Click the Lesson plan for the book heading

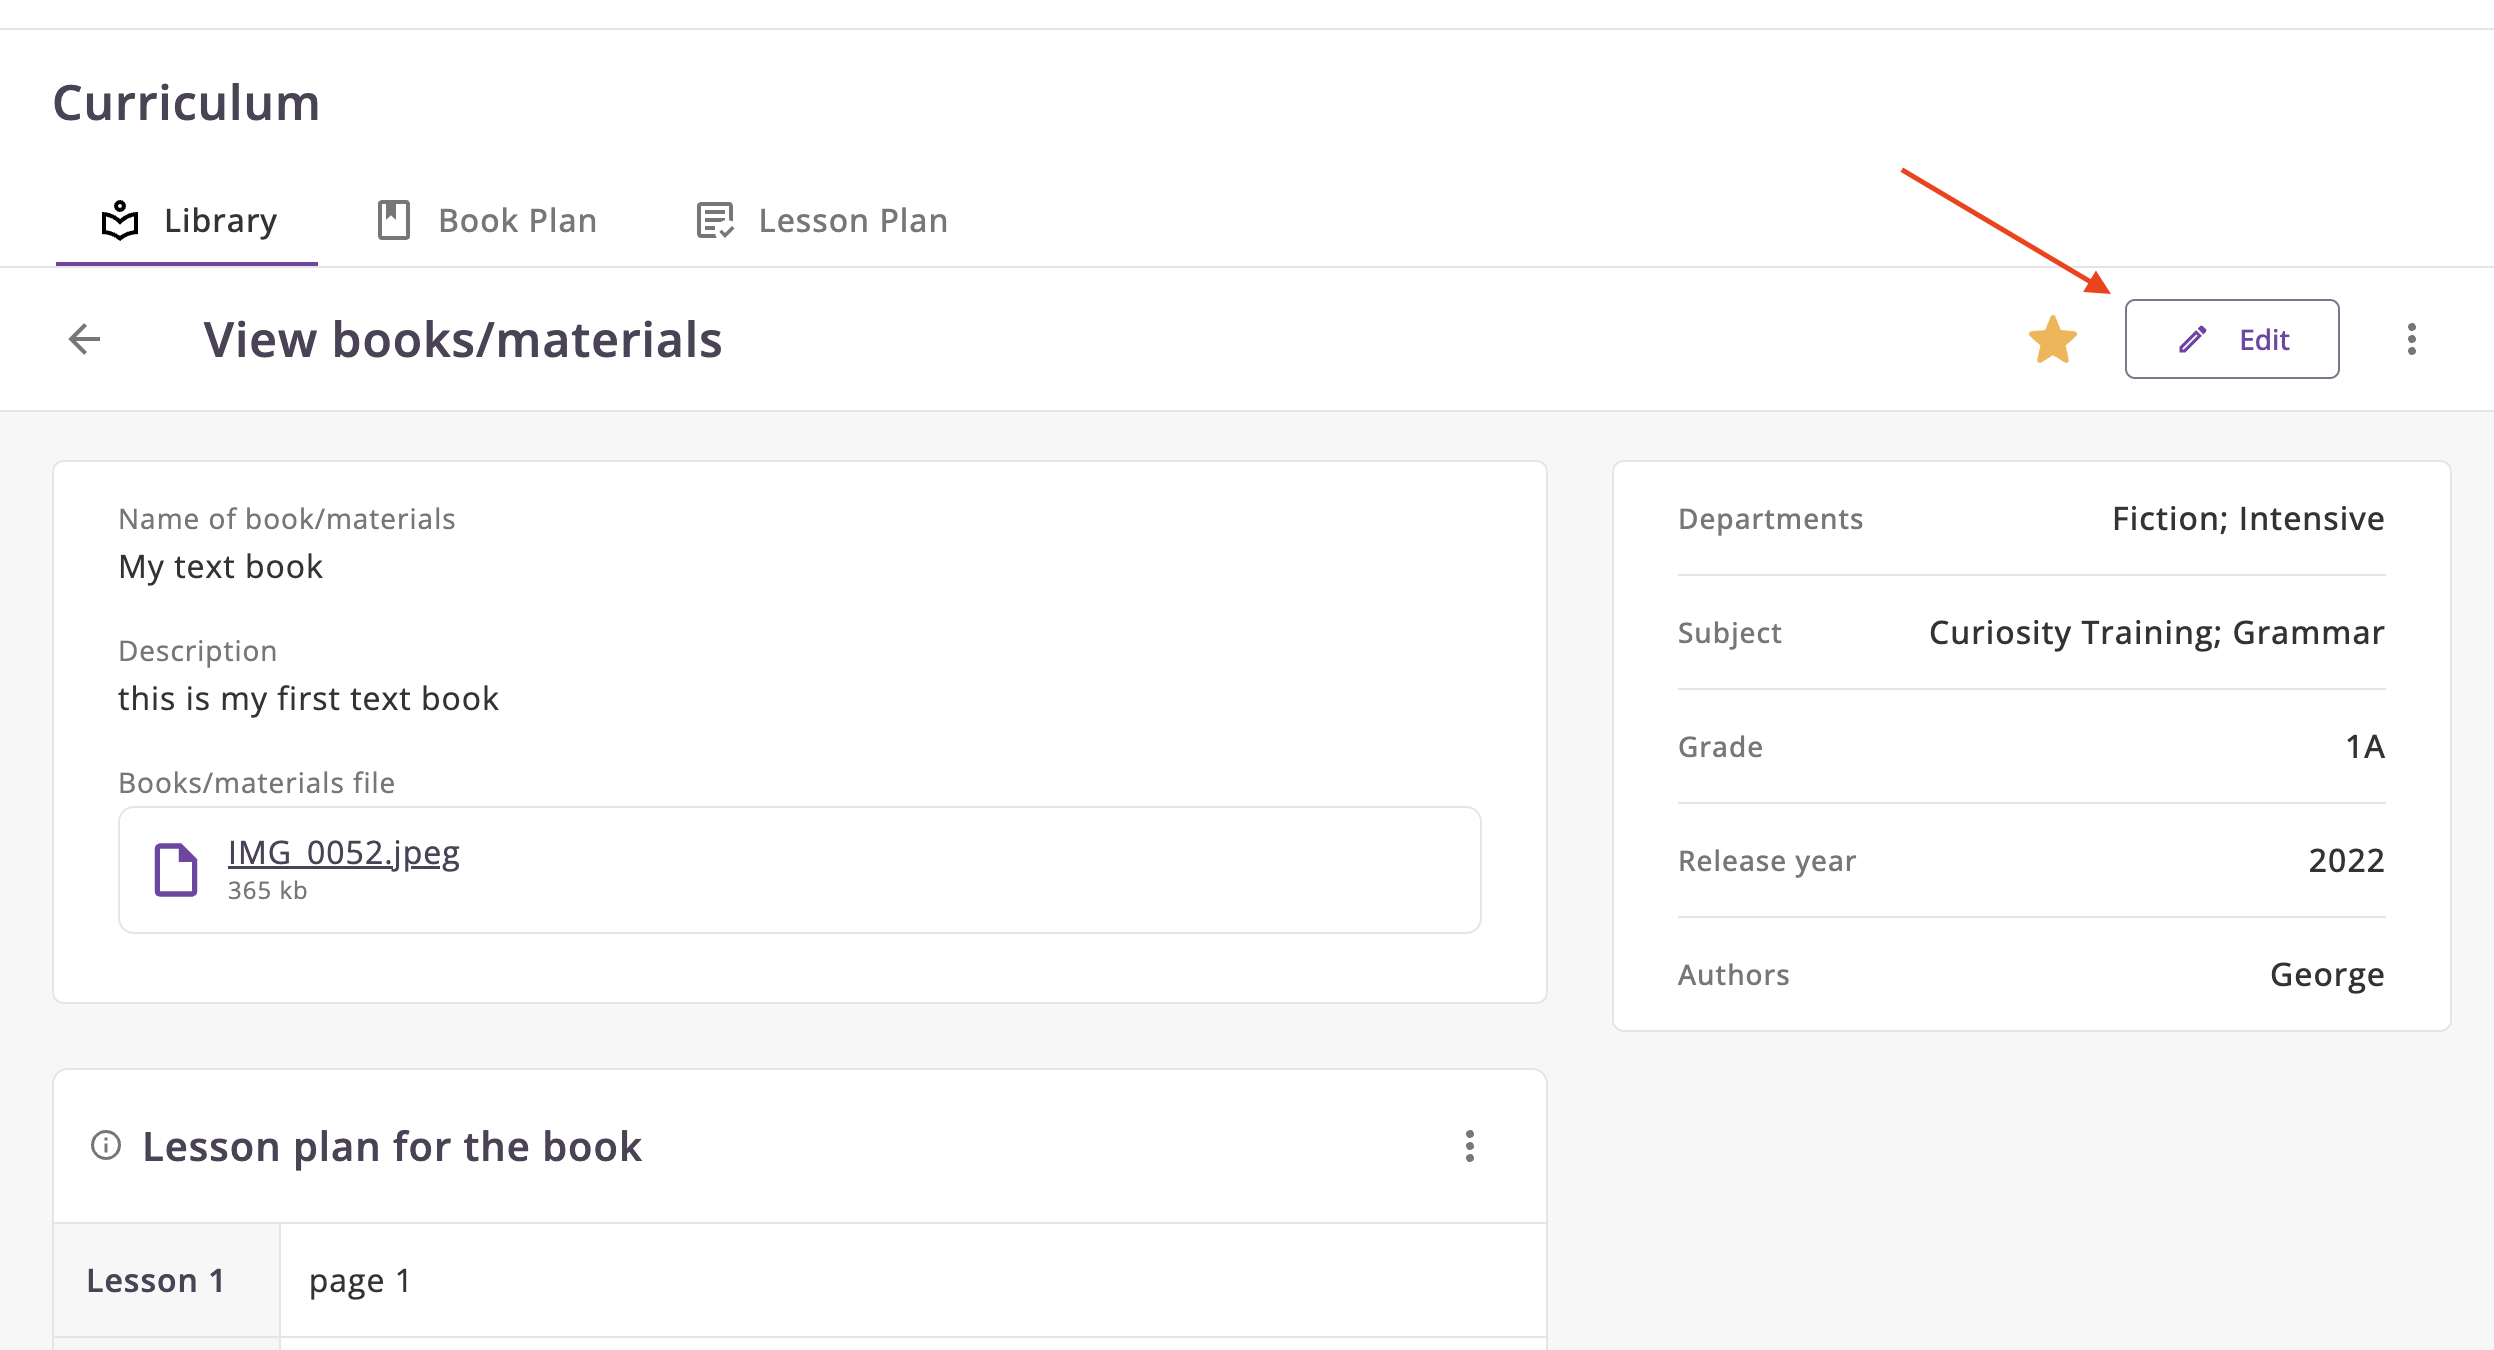click(392, 1146)
